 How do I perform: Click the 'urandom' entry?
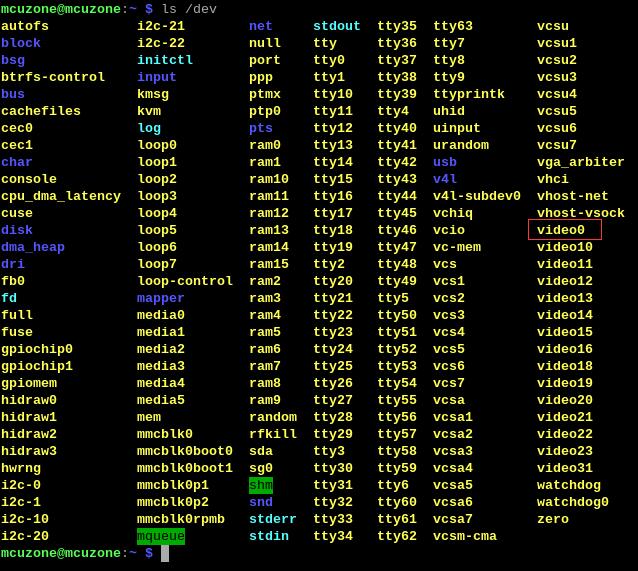point(461,145)
